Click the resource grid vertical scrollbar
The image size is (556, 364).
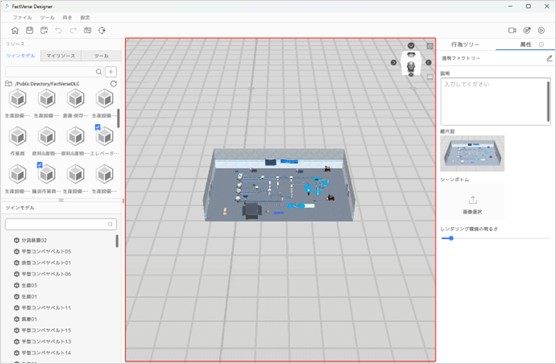pyautogui.click(x=118, y=118)
